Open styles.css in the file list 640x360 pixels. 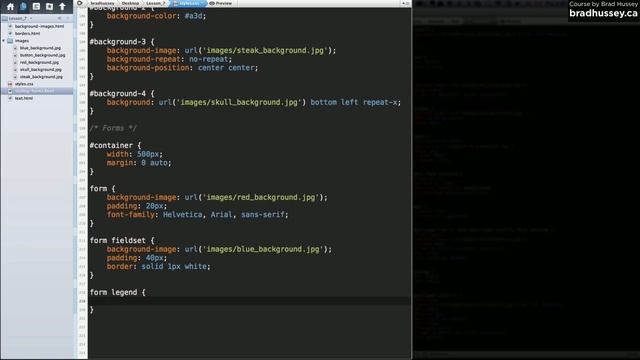pos(24,84)
